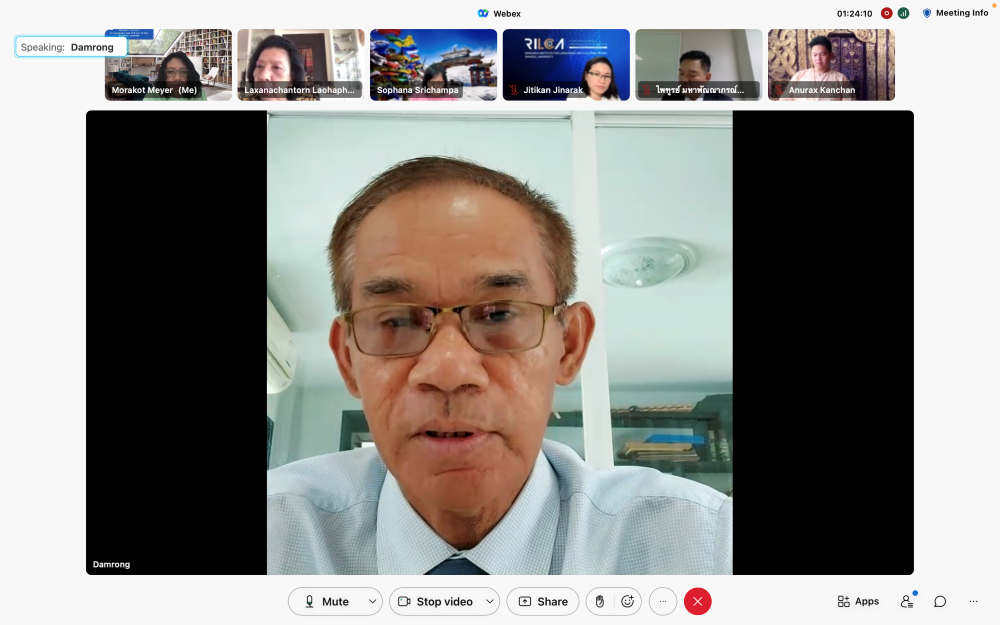
Task: Click the Share content button
Action: coord(542,601)
